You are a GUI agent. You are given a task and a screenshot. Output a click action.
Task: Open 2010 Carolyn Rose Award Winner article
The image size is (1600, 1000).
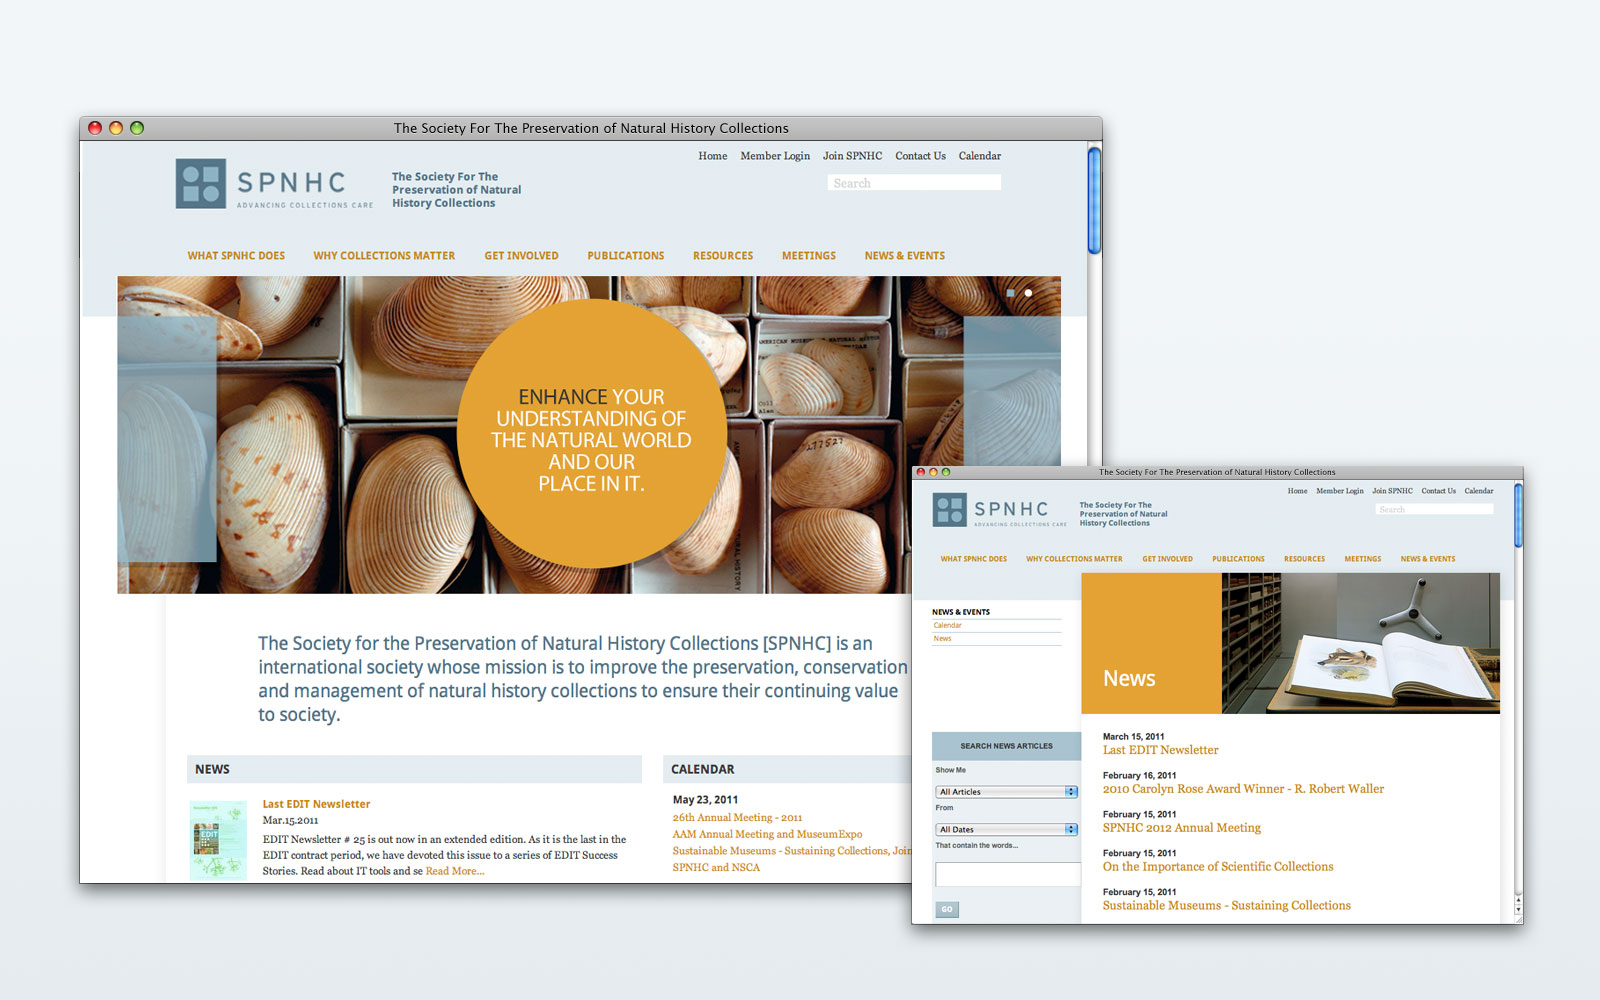click(x=1243, y=789)
